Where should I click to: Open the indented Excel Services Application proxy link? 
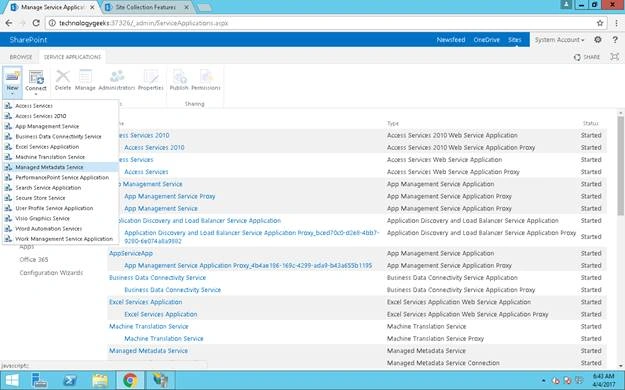[x=161, y=314]
